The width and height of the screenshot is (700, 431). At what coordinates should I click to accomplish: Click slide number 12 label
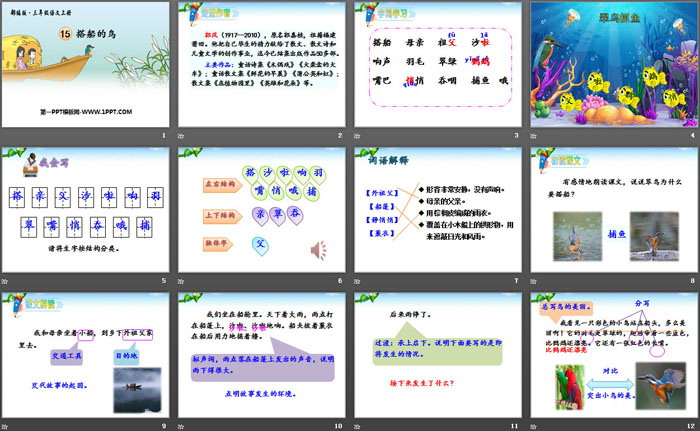pyautogui.click(x=691, y=426)
